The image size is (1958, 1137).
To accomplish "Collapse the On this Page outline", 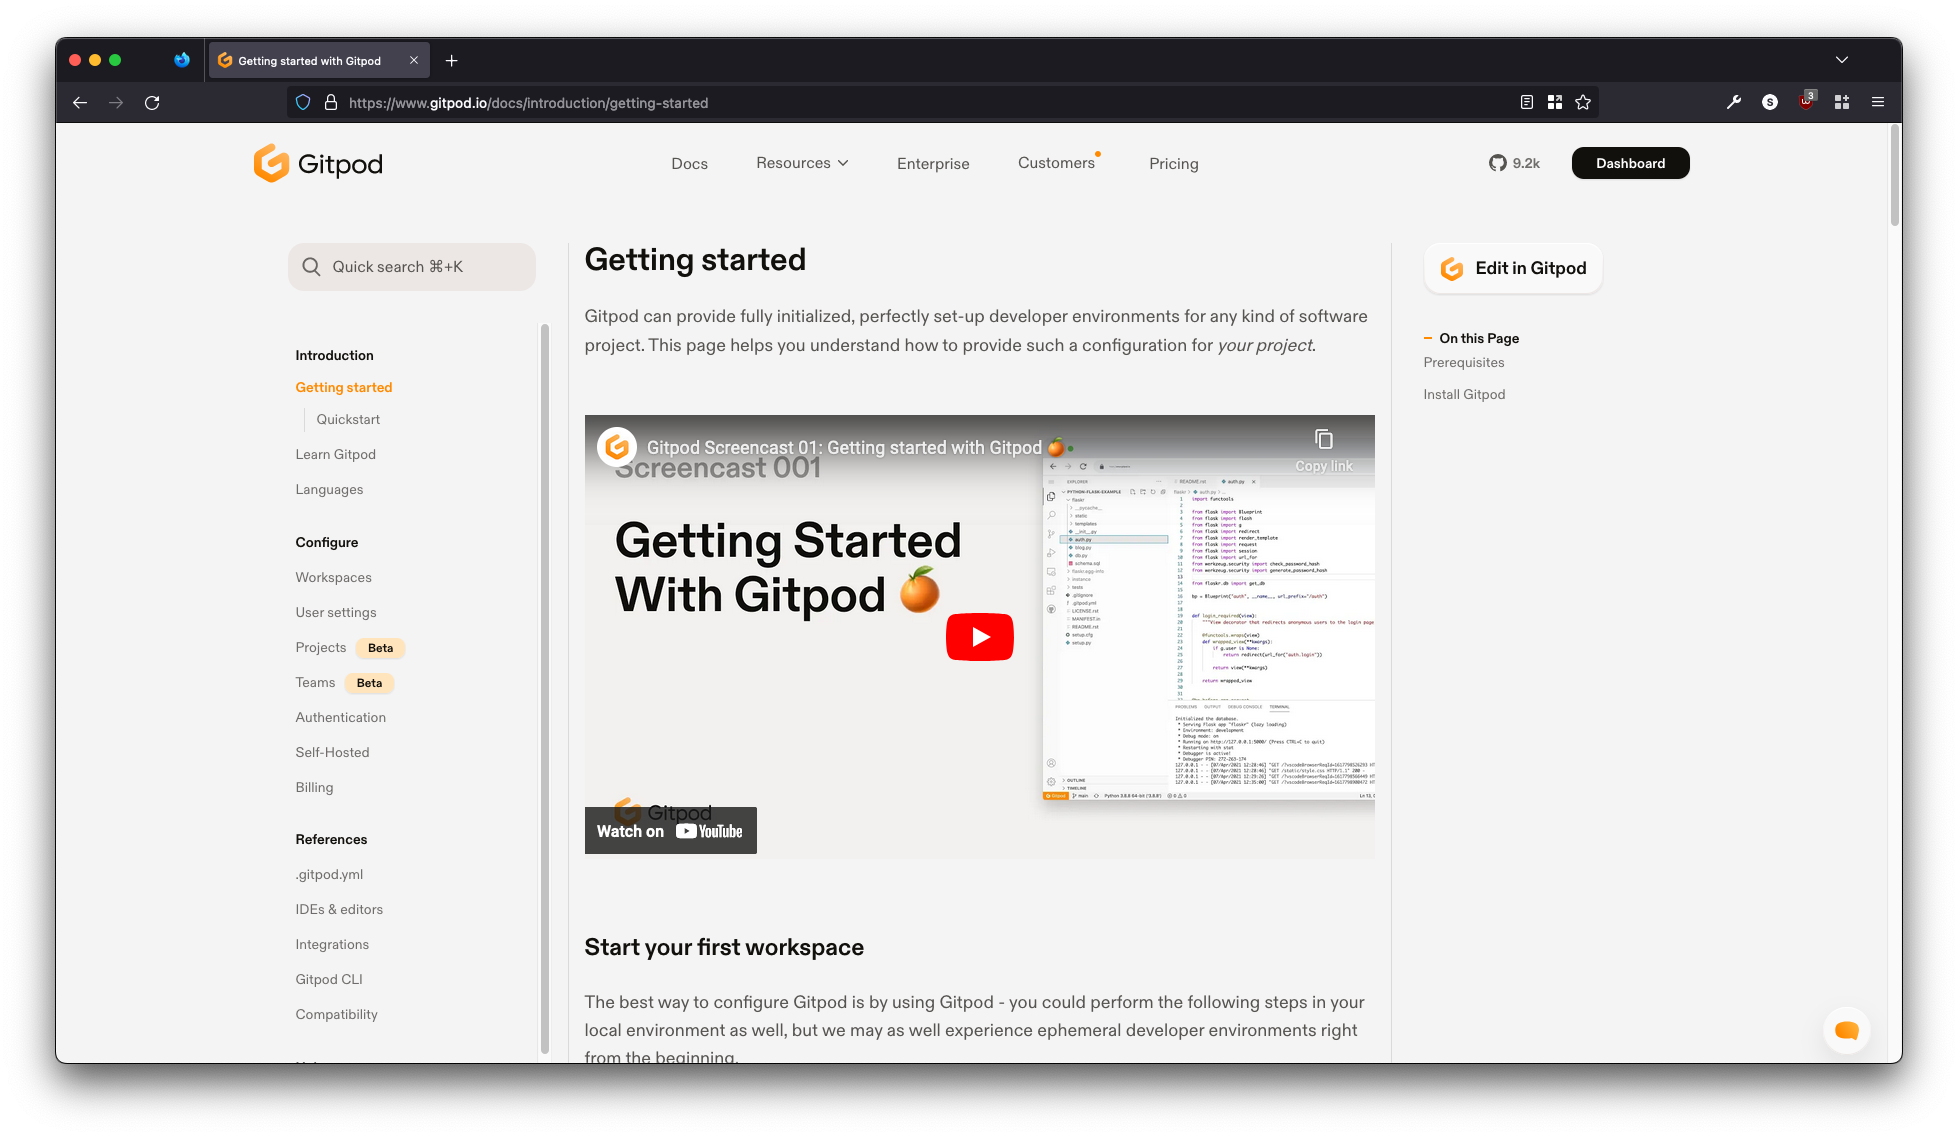I will [x=1429, y=338].
